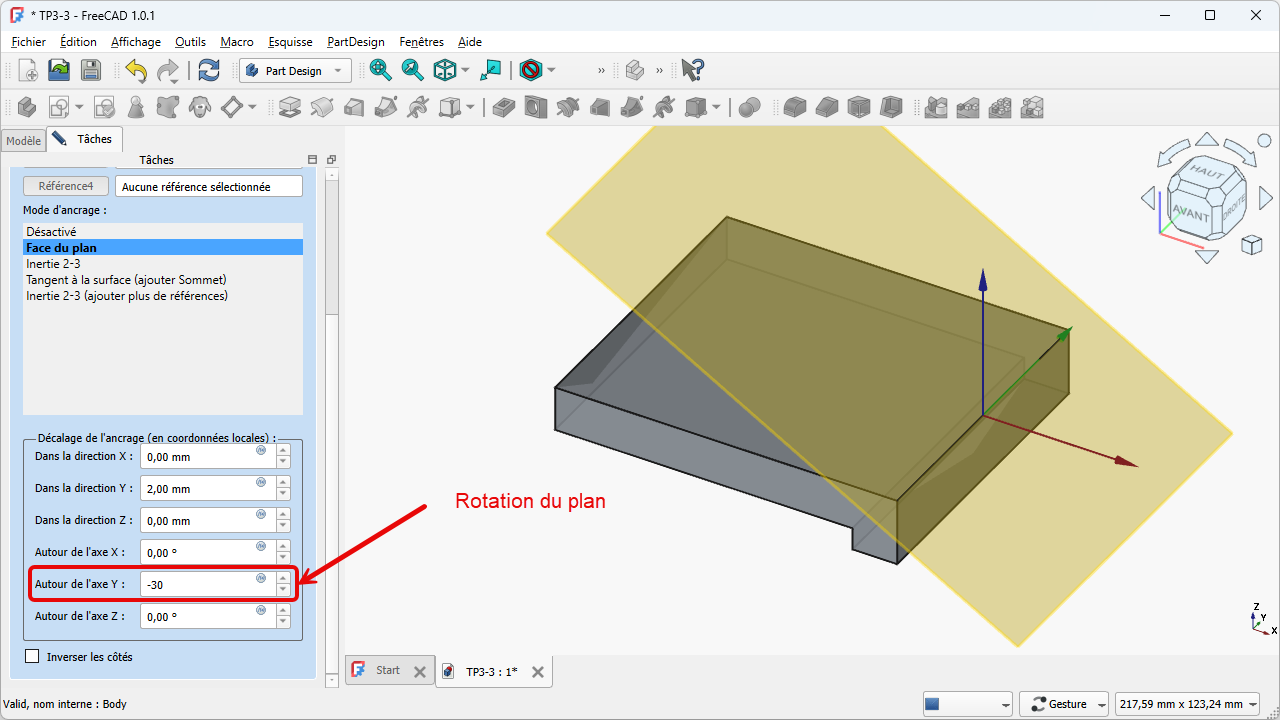Open the Esquisse menu
This screenshot has width=1280, height=720.
tap(290, 42)
